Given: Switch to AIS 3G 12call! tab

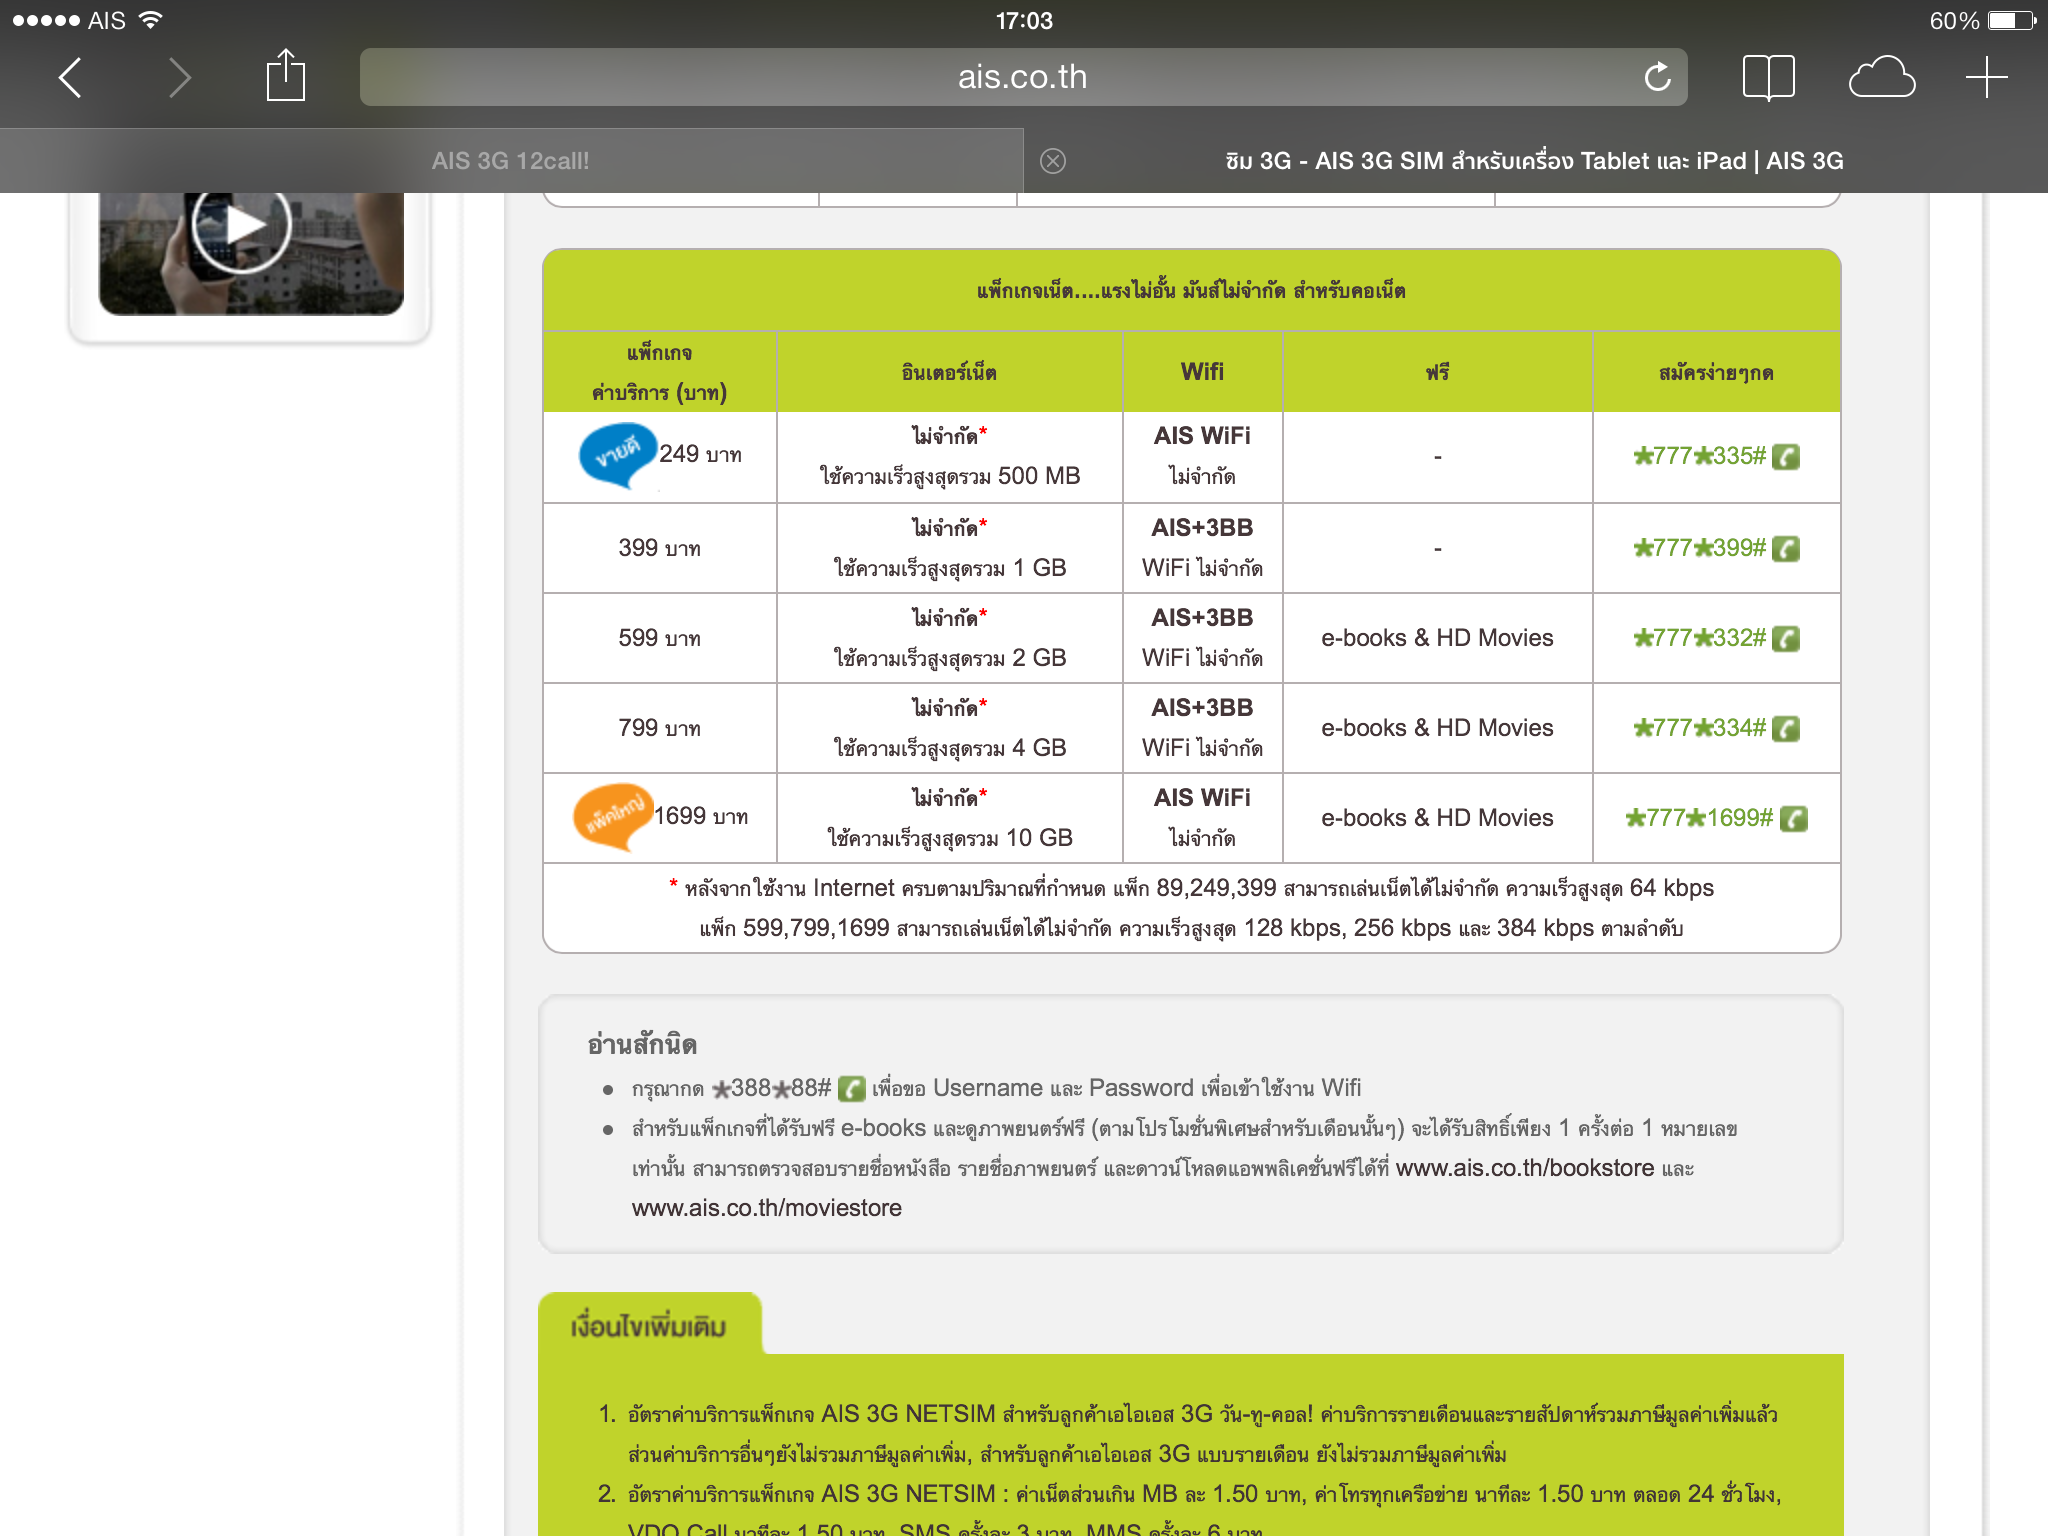Looking at the screenshot, I should click(510, 161).
